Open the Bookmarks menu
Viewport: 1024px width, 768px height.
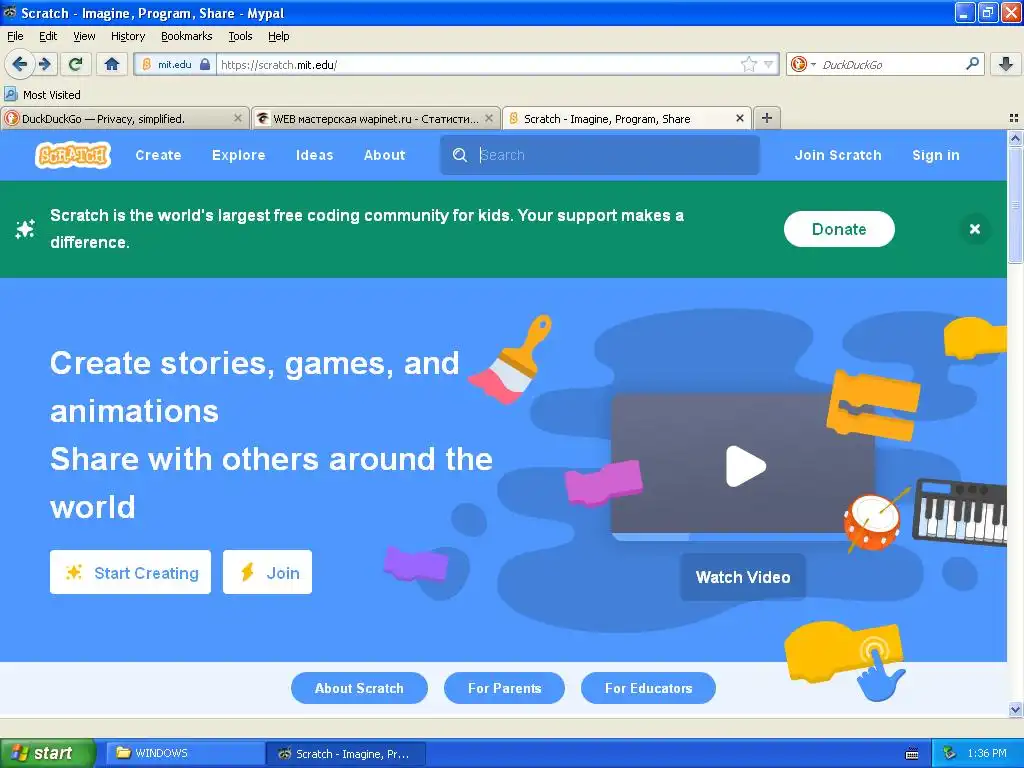tap(186, 36)
